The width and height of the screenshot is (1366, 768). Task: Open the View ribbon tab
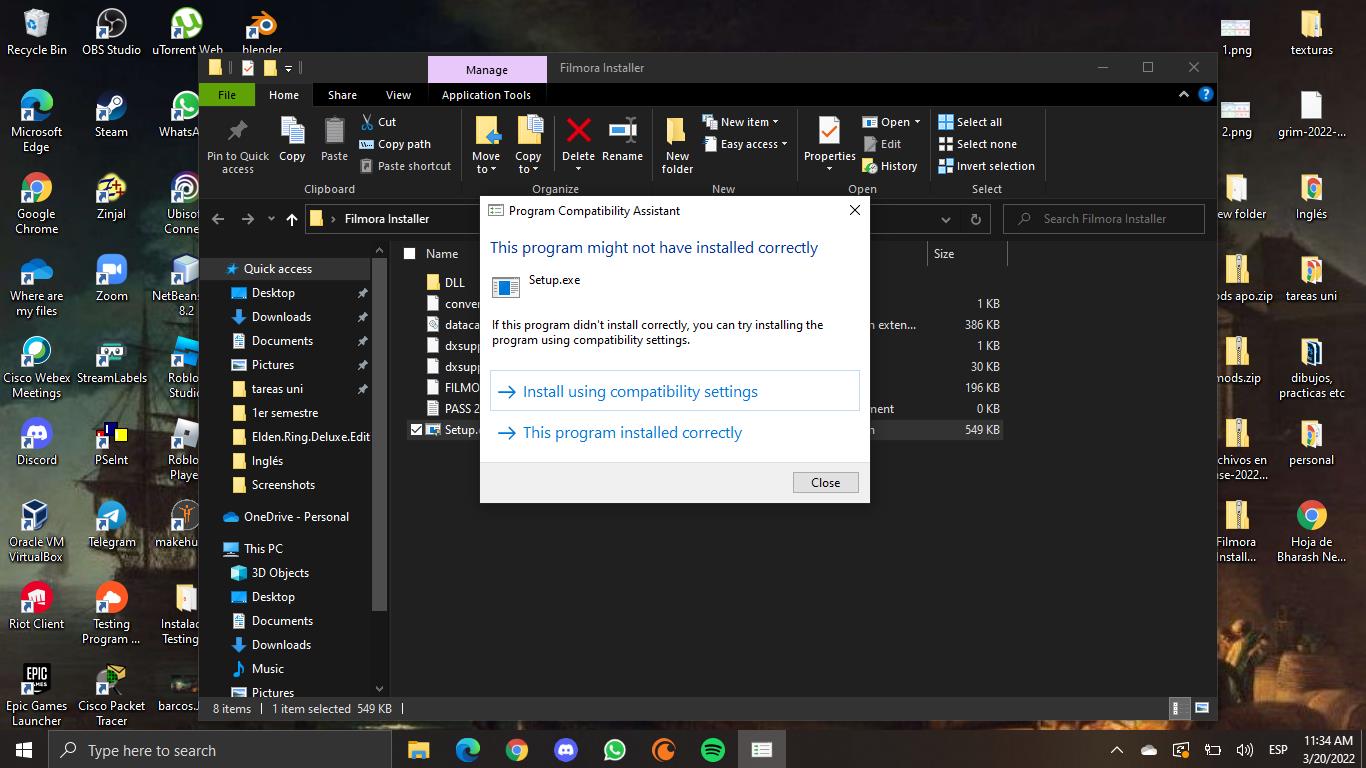[x=398, y=95]
